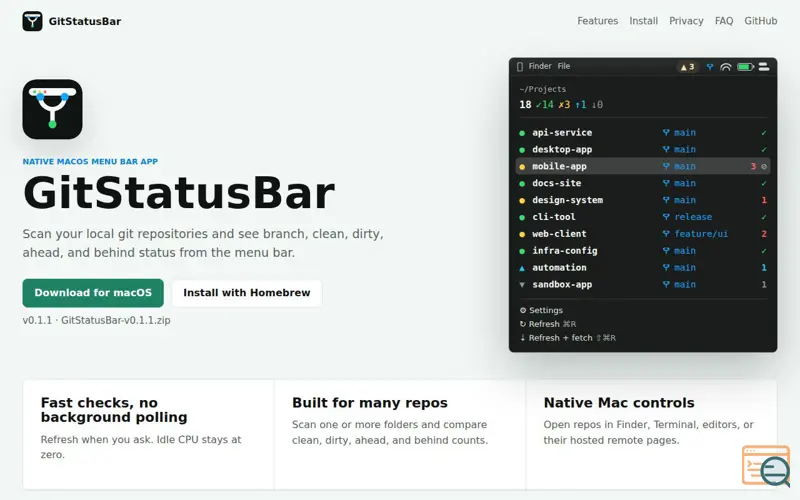Viewport: 800px width, 500px height.
Task: Click the blue 1 count on automation row
Action: 764,267
